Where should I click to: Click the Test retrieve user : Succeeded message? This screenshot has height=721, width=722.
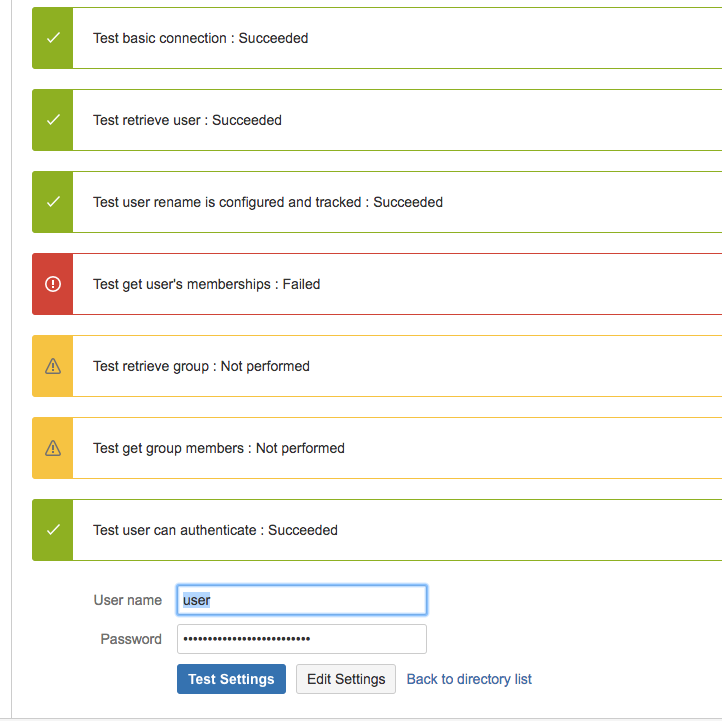point(187,120)
